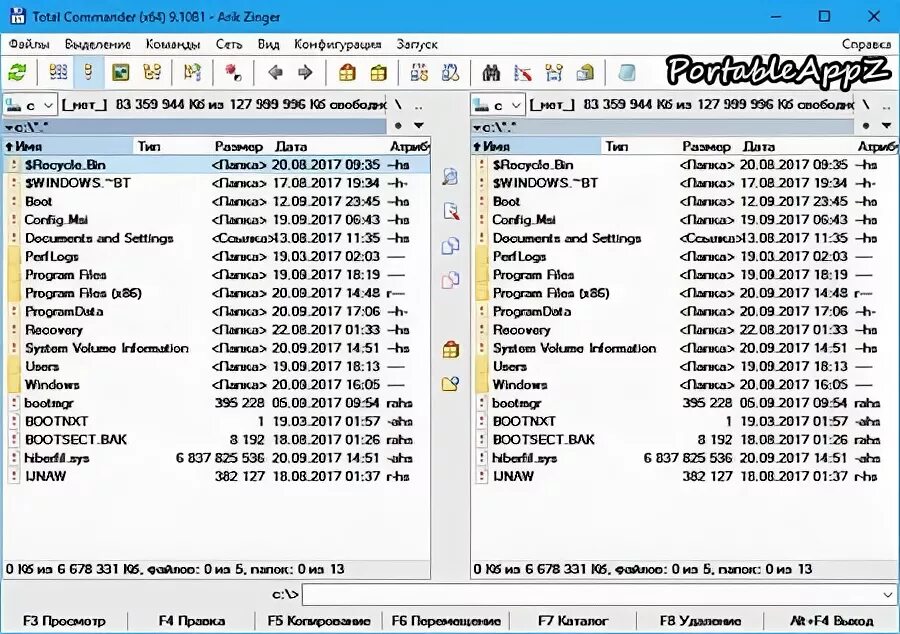900x634 pixels.
Task: Open the Справка menu
Action: (x=866, y=44)
